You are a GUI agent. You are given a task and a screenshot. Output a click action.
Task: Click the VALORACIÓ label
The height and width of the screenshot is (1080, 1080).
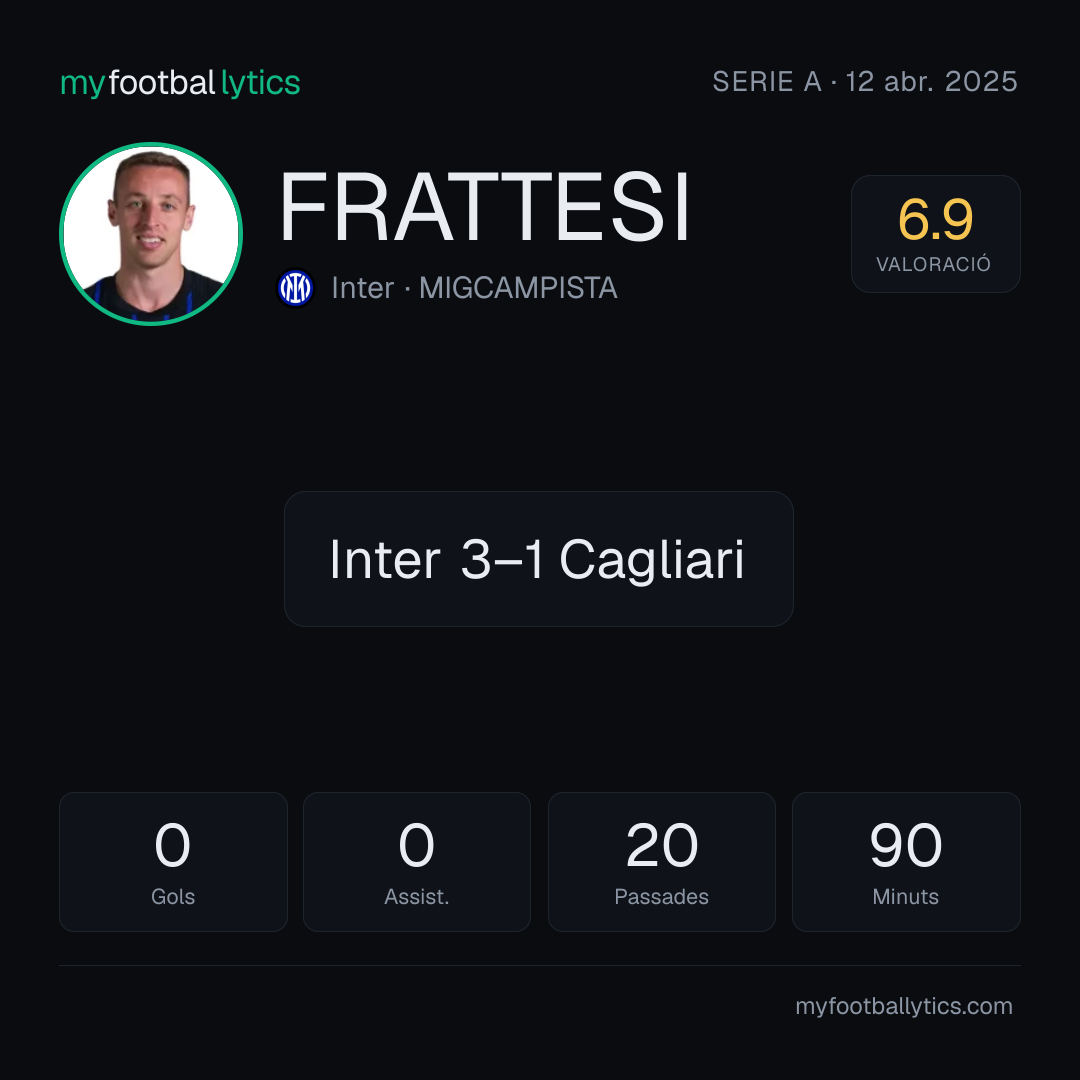934,264
